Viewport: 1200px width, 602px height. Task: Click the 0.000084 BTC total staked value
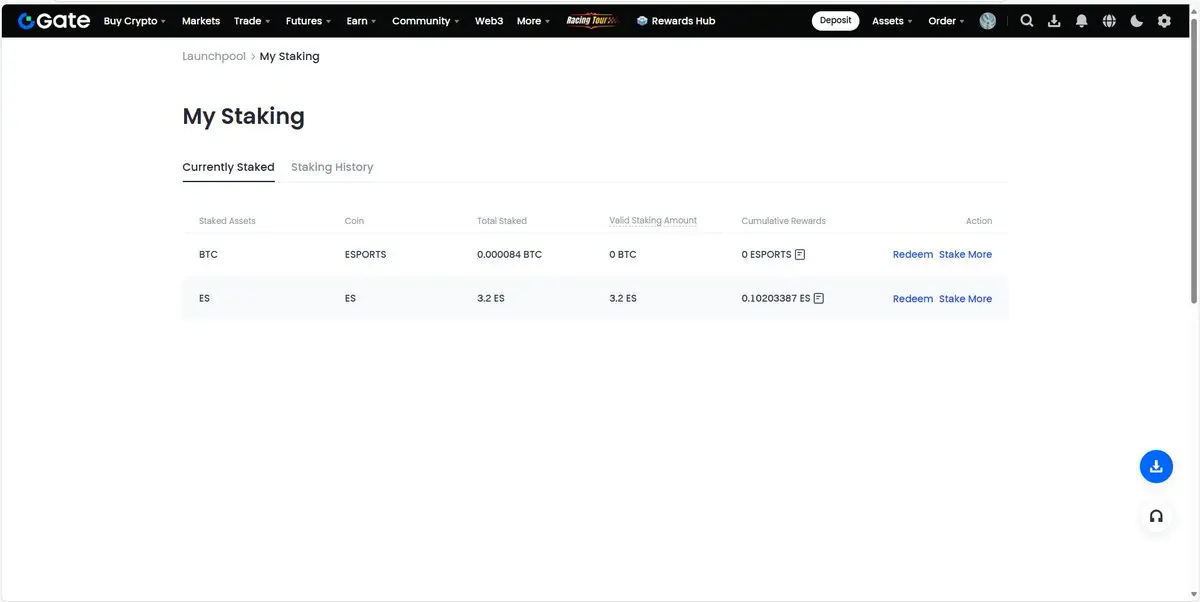point(509,254)
